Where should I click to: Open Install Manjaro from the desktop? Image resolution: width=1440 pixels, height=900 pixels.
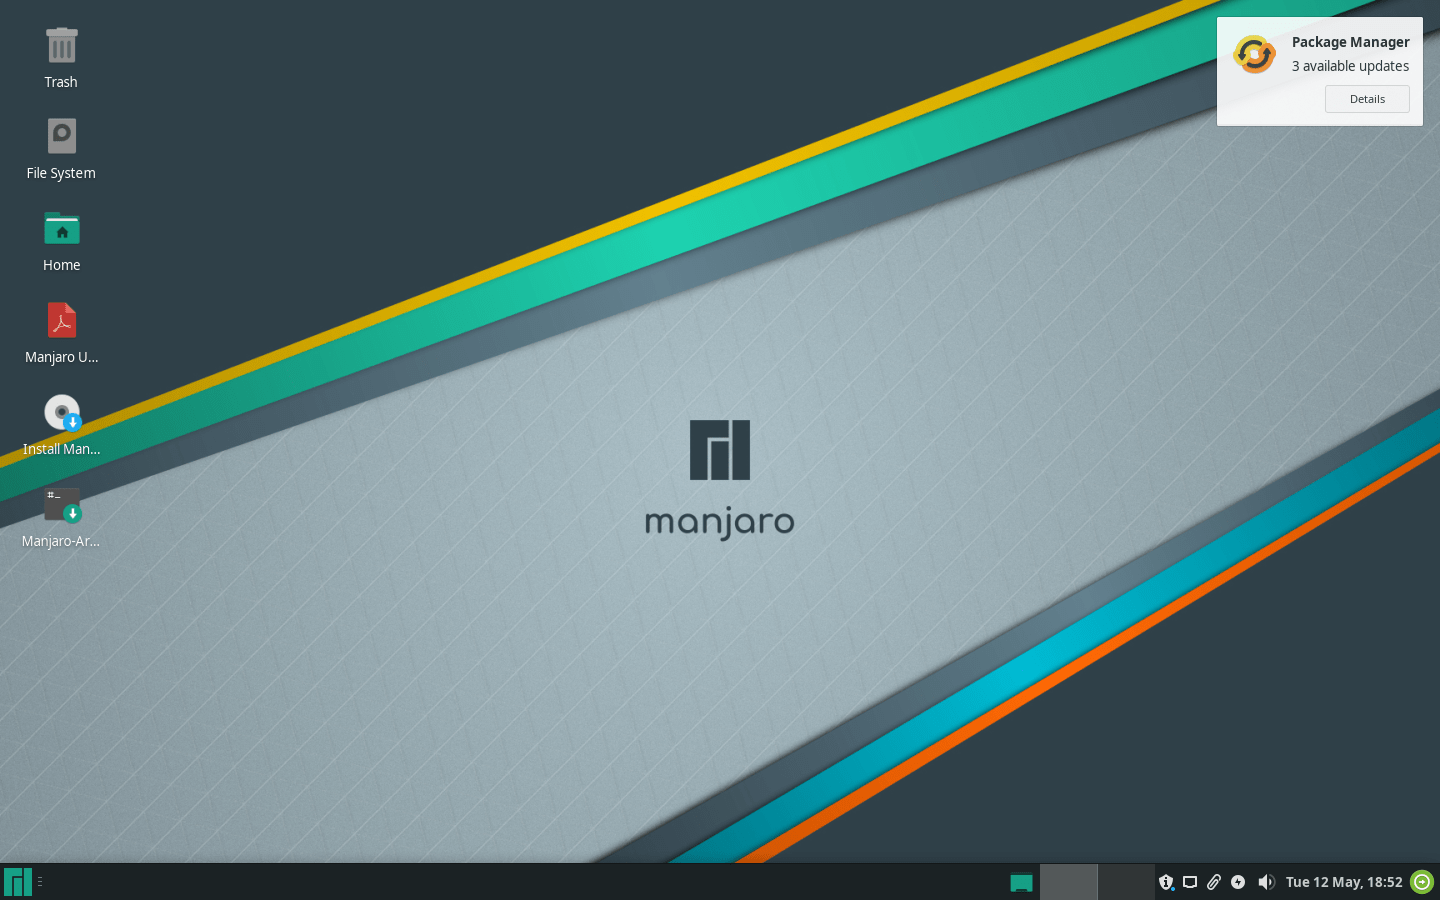coord(61,411)
